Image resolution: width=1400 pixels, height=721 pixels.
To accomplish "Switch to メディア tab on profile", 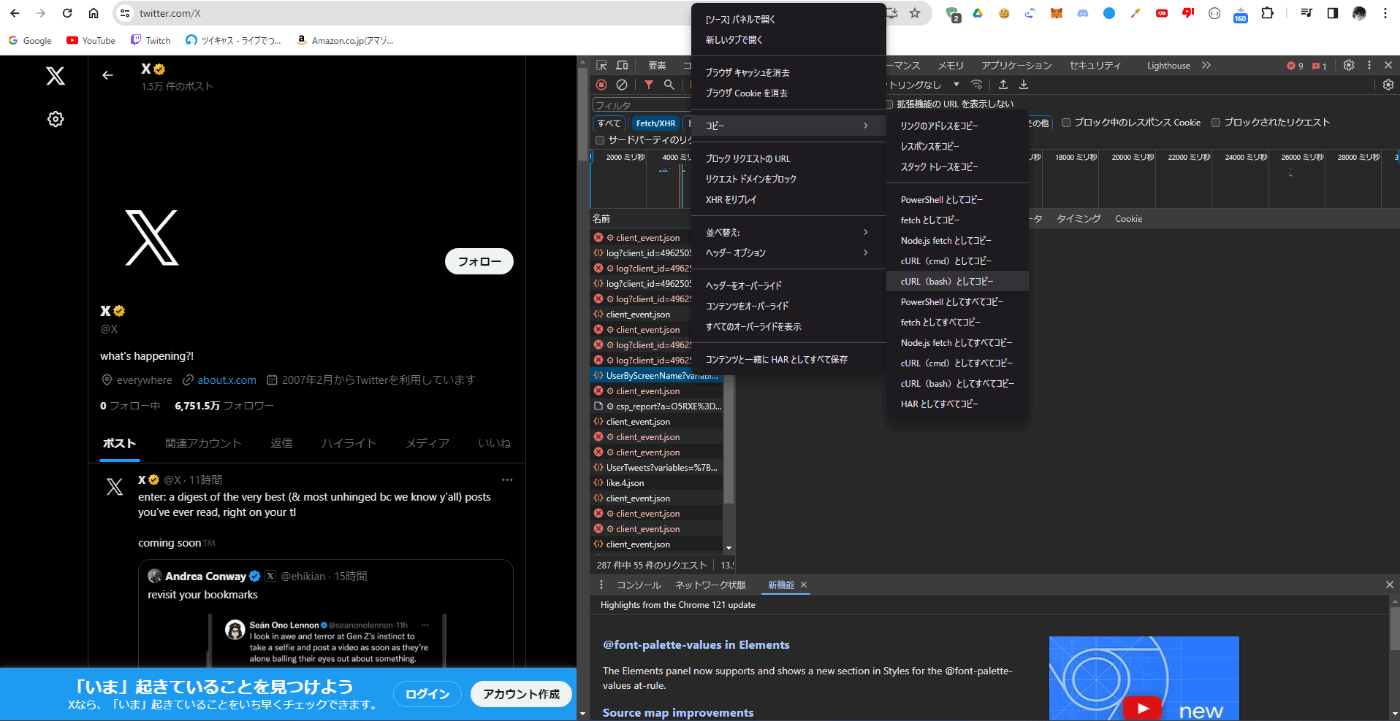I will 427,443.
